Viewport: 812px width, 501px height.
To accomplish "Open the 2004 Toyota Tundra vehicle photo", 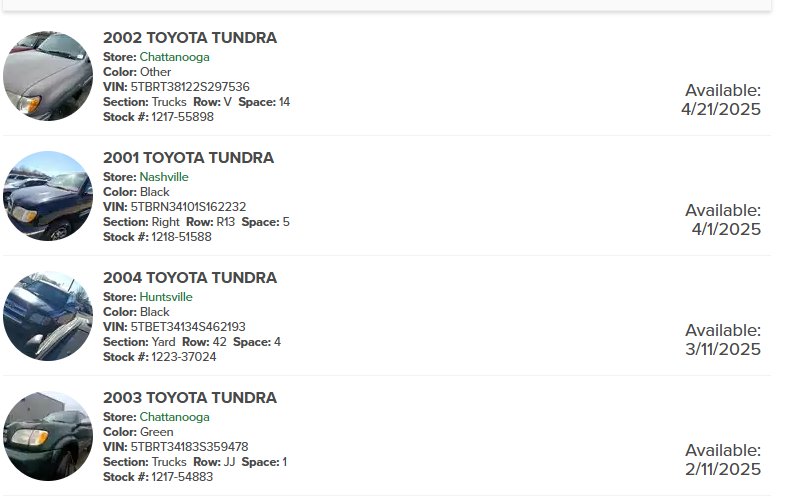I will [x=48, y=316].
